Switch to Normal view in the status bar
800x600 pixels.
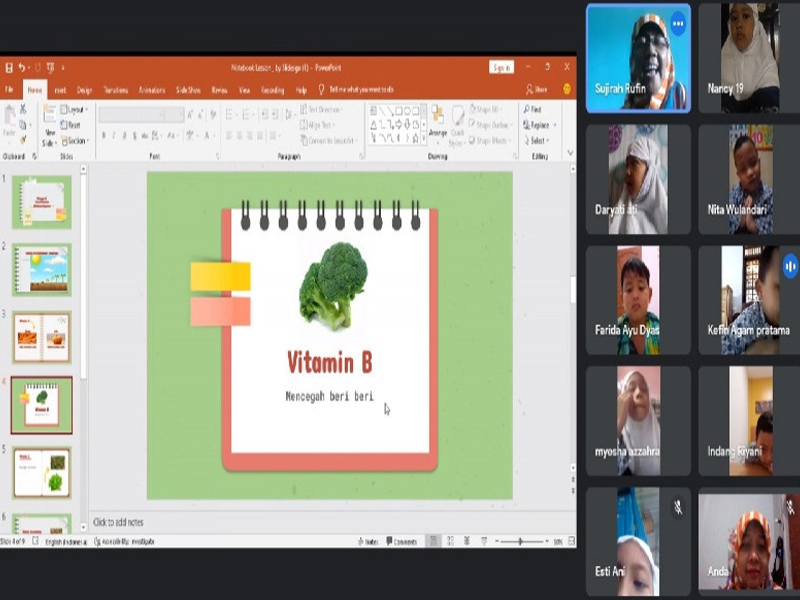pos(434,541)
